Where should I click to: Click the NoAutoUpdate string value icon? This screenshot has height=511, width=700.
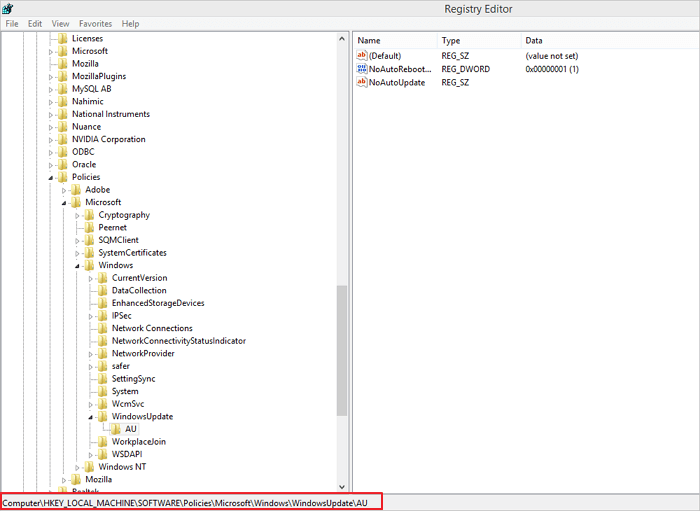point(362,82)
